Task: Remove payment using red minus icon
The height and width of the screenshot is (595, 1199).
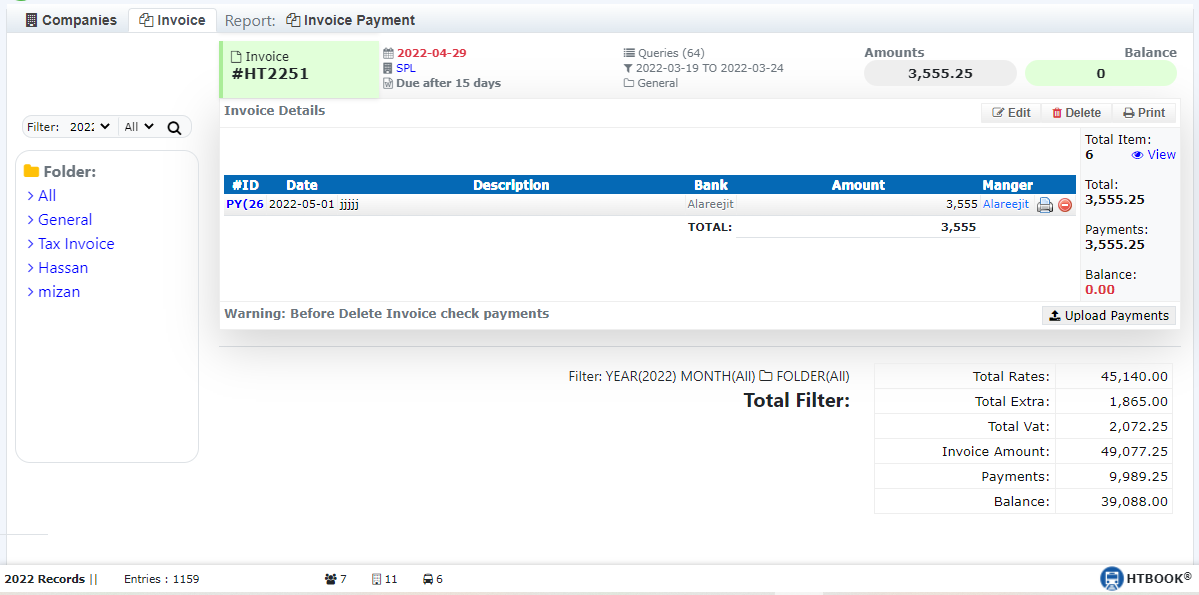Action: [1065, 205]
